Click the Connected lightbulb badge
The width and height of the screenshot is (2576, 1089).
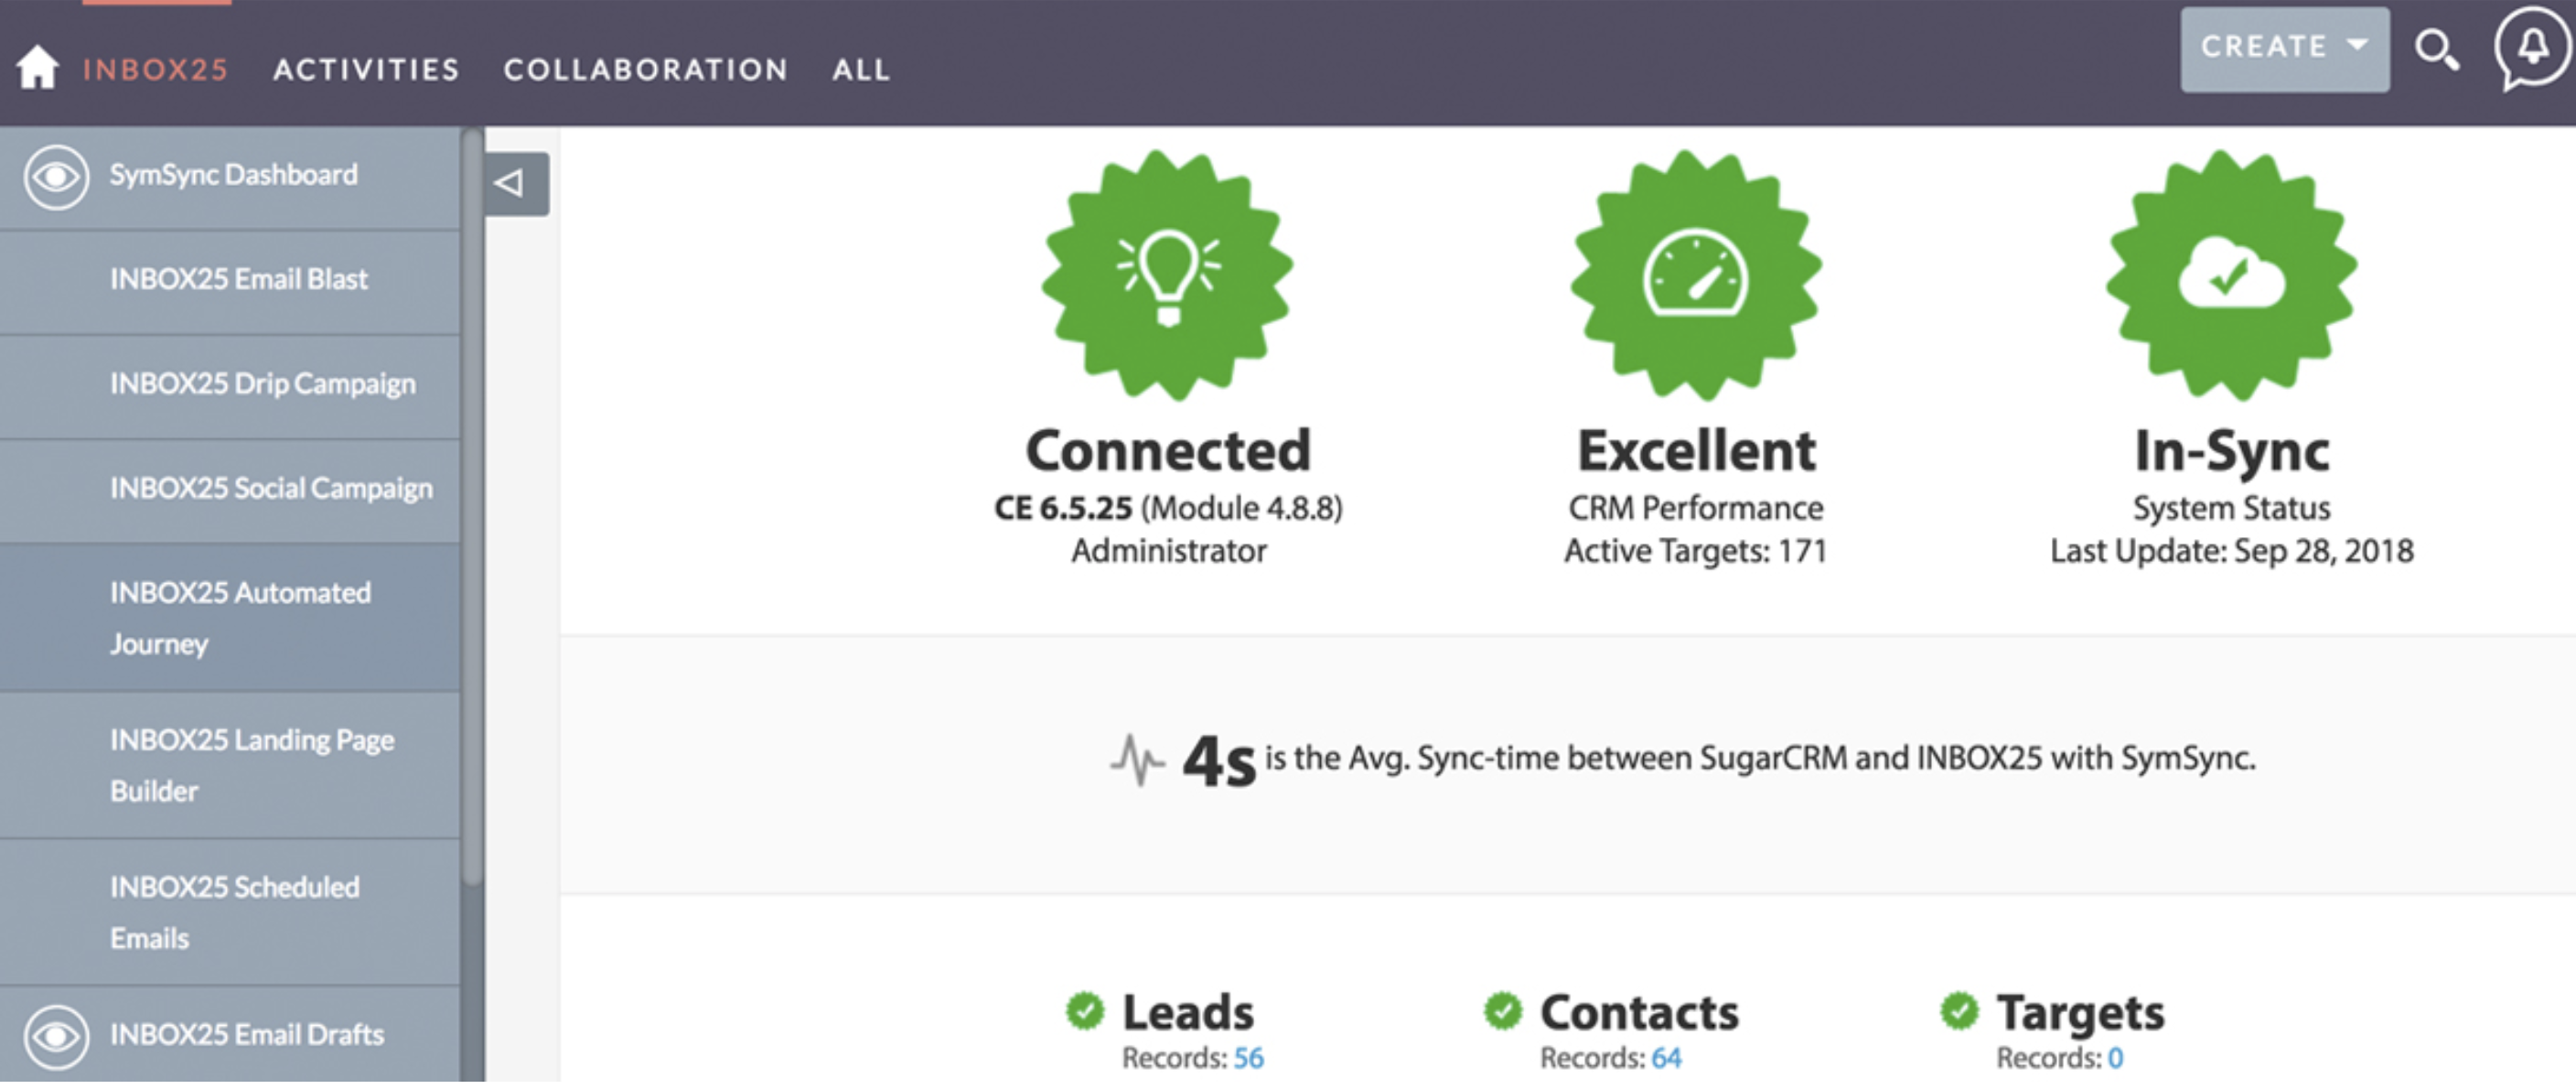pyautogui.click(x=1167, y=276)
